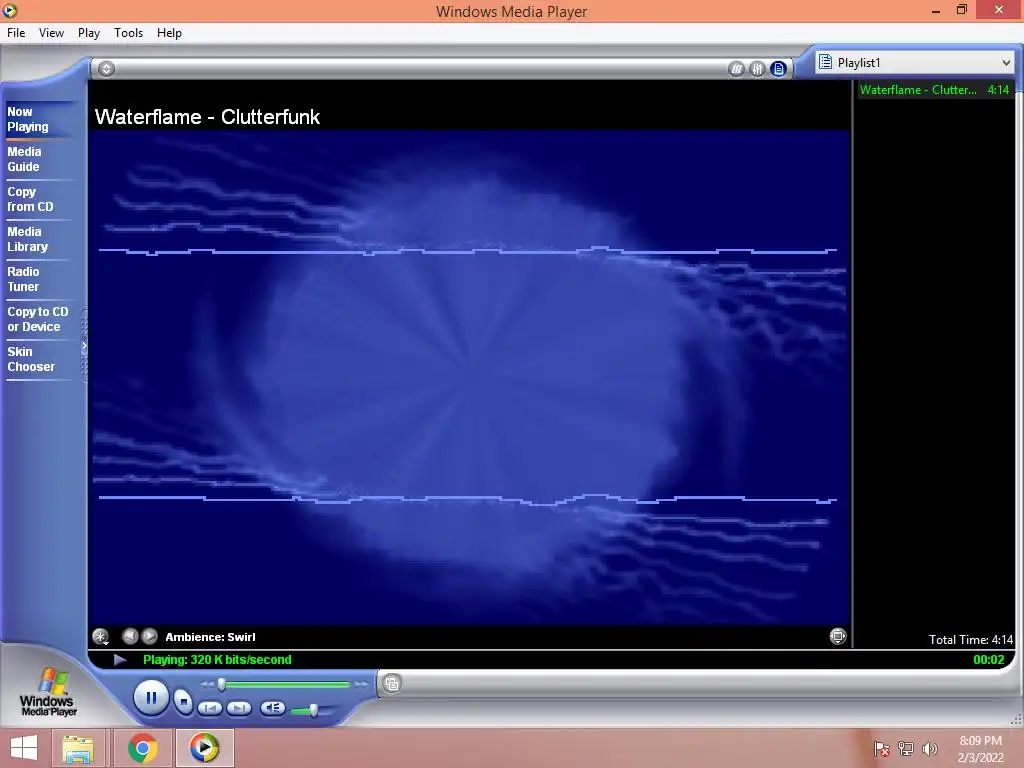
Task: Click the play status indicator icon
Action: [x=120, y=660]
